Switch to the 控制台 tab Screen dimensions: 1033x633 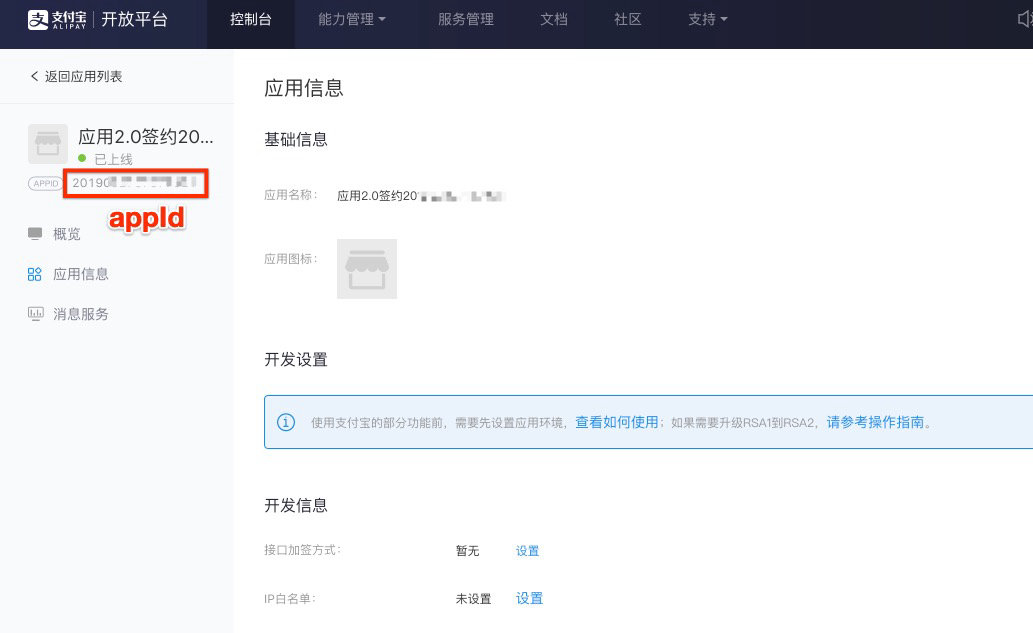tap(250, 19)
